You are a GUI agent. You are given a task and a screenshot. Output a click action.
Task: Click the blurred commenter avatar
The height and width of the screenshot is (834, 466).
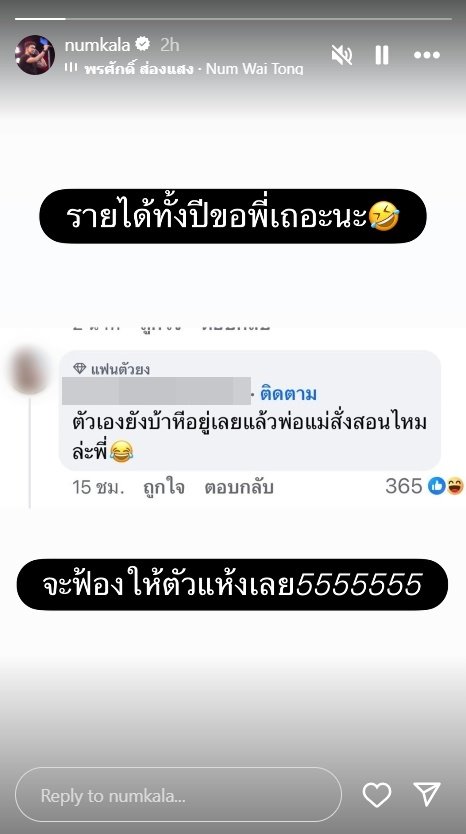[30, 370]
